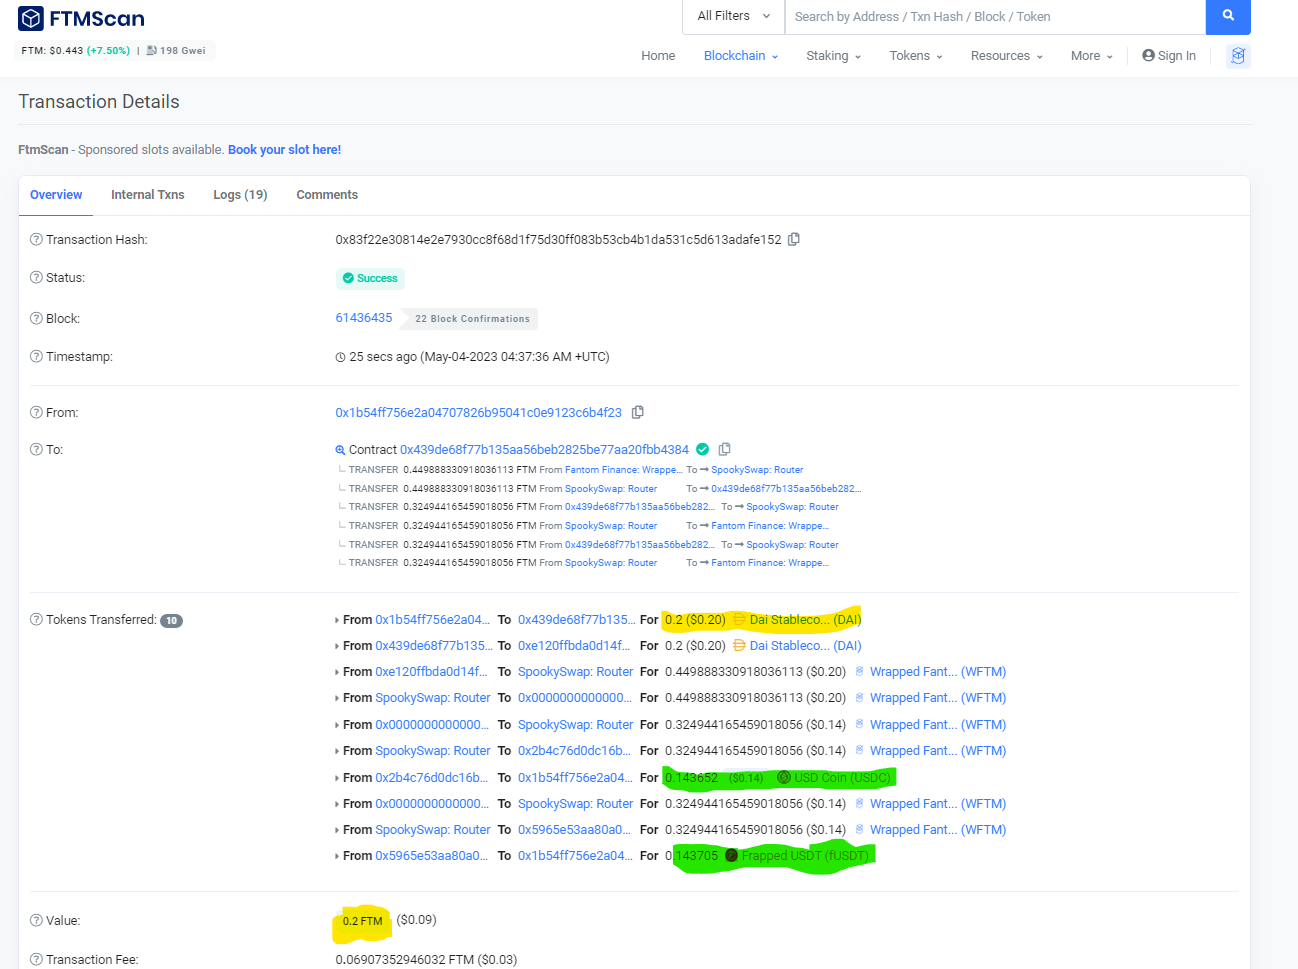Click the Fantom network icon beside Sign In
The width and height of the screenshot is (1298, 969).
point(1238,56)
